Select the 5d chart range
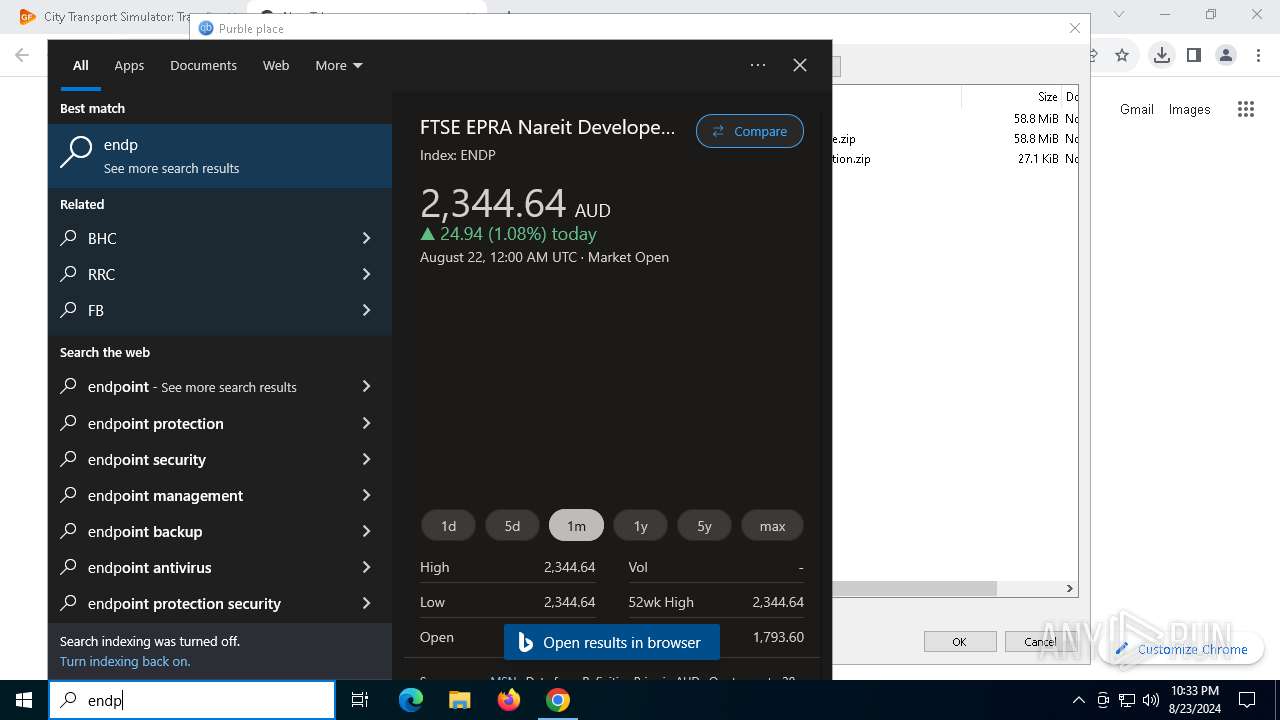Image resolution: width=1280 pixels, height=720 pixels. pos(512,526)
